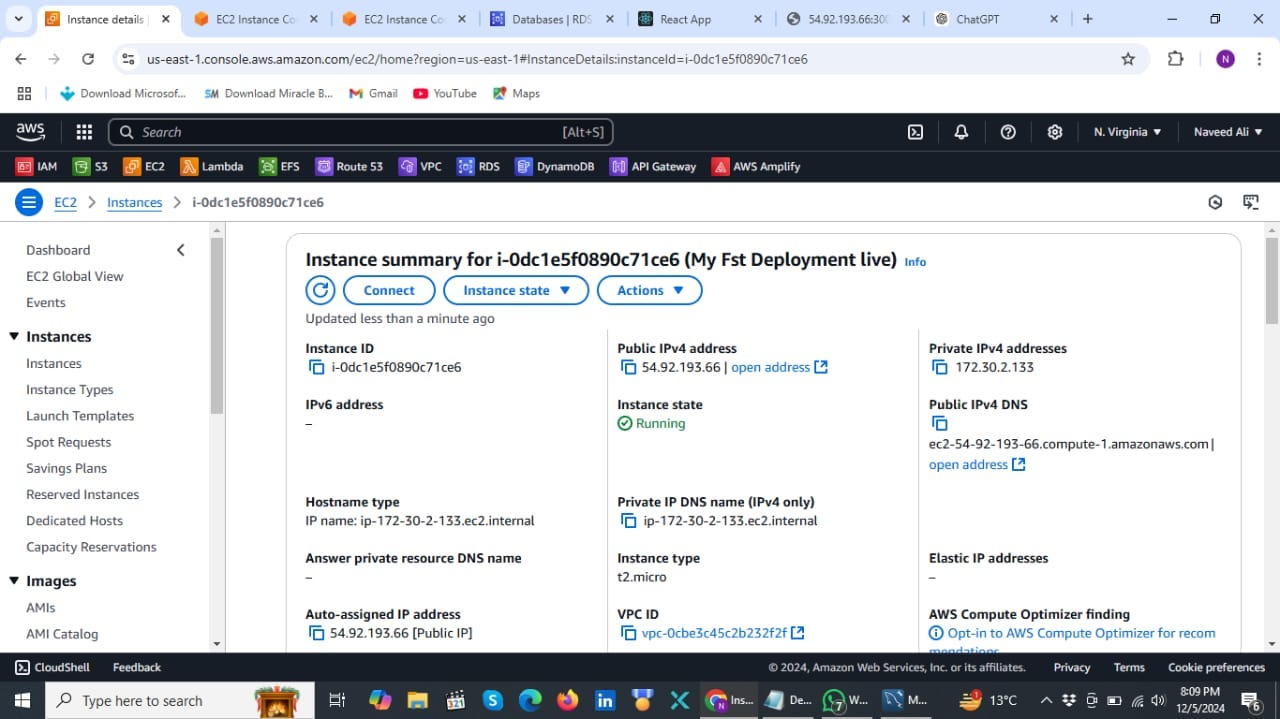Open address for public IPv4 54.92.193.66

(770, 367)
